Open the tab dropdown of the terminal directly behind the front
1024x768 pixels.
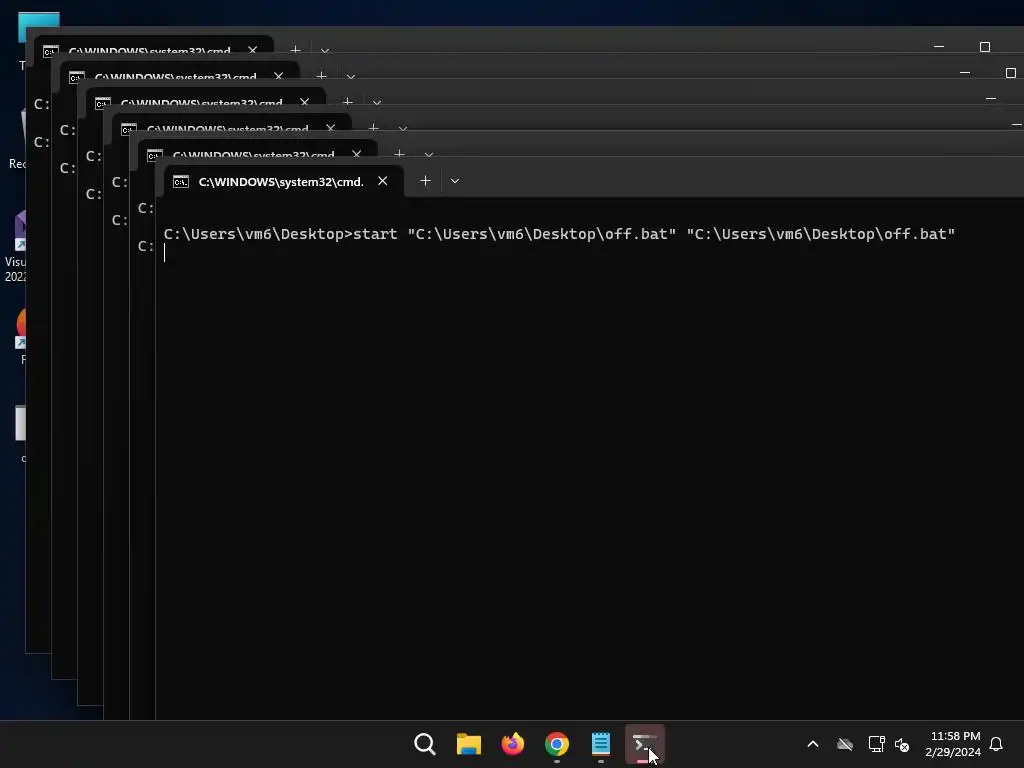click(x=429, y=154)
